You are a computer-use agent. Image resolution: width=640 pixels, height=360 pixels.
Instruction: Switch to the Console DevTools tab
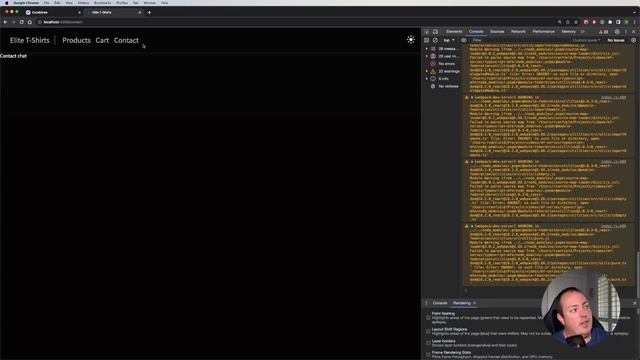coord(476,31)
